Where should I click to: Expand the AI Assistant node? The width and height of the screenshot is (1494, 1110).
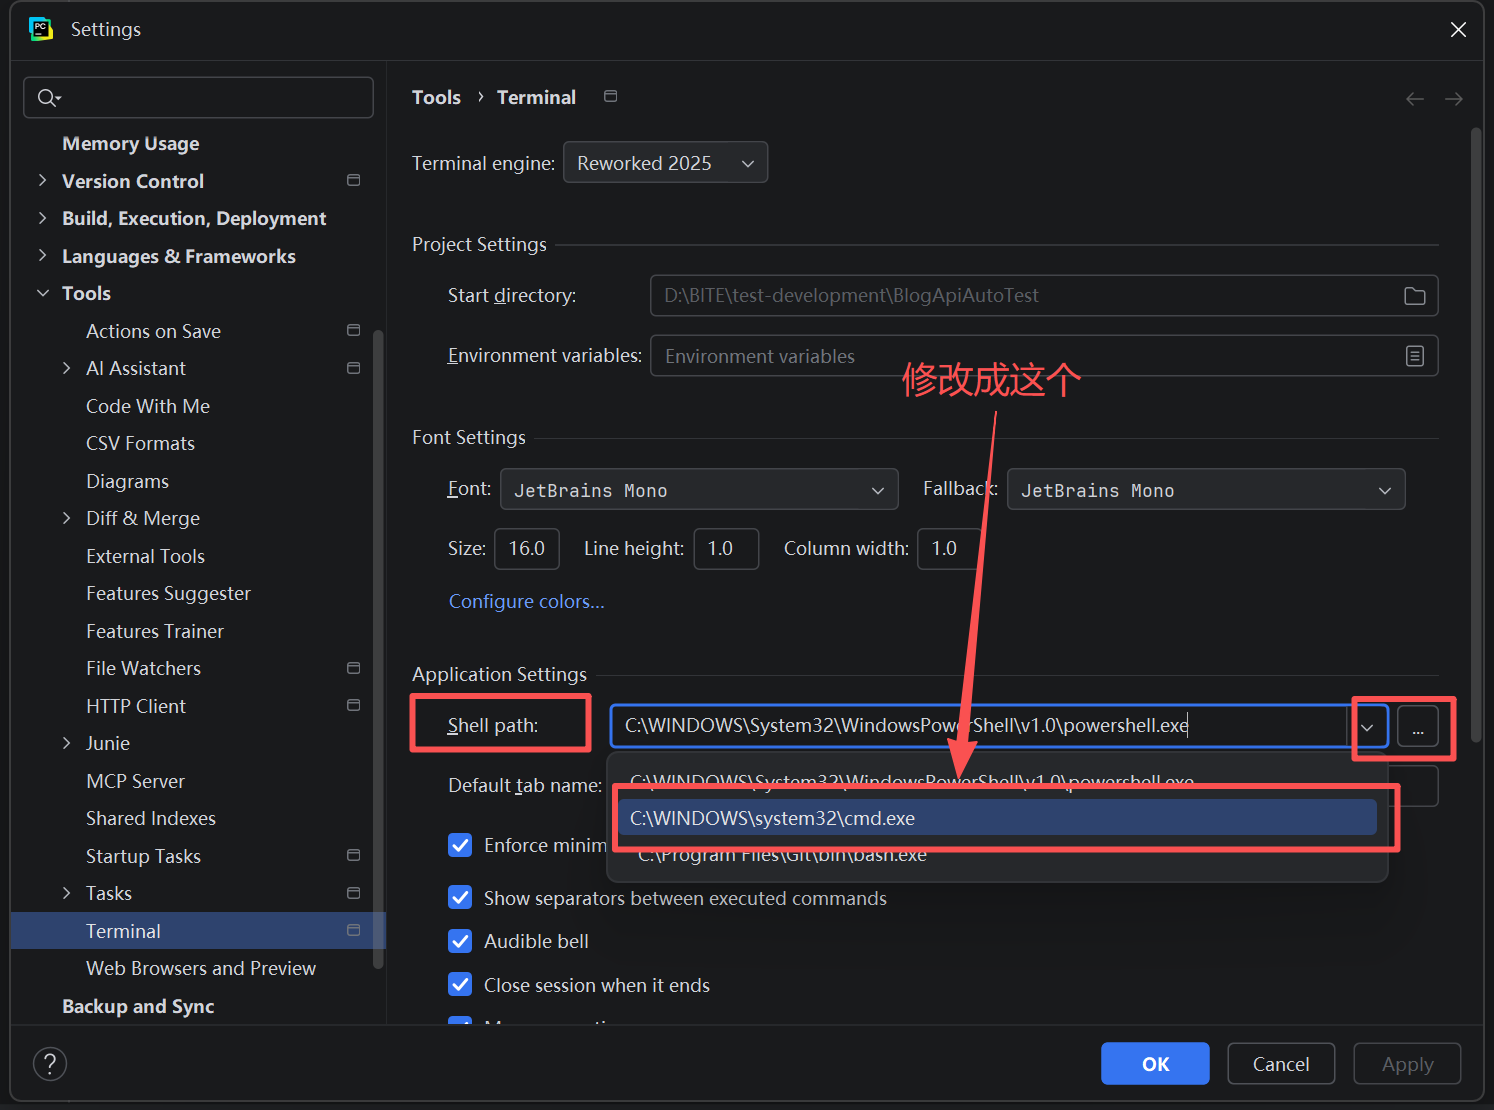click(66, 368)
